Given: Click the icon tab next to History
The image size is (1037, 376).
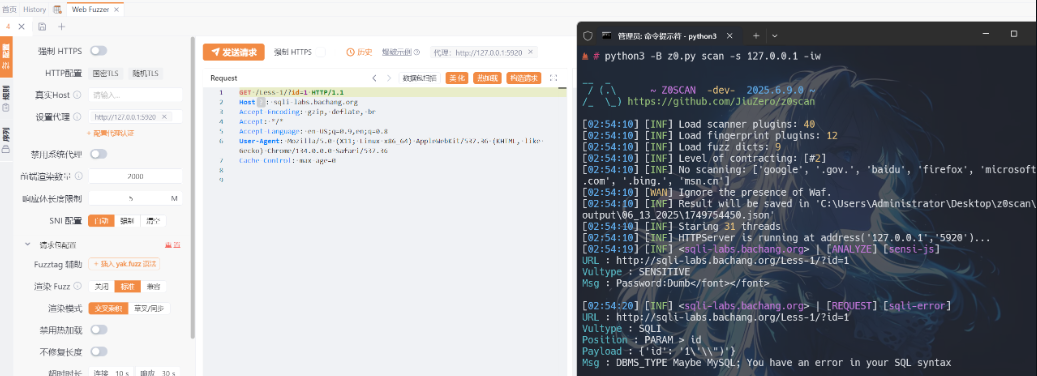Looking at the screenshot, I should click(x=57, y=9).
